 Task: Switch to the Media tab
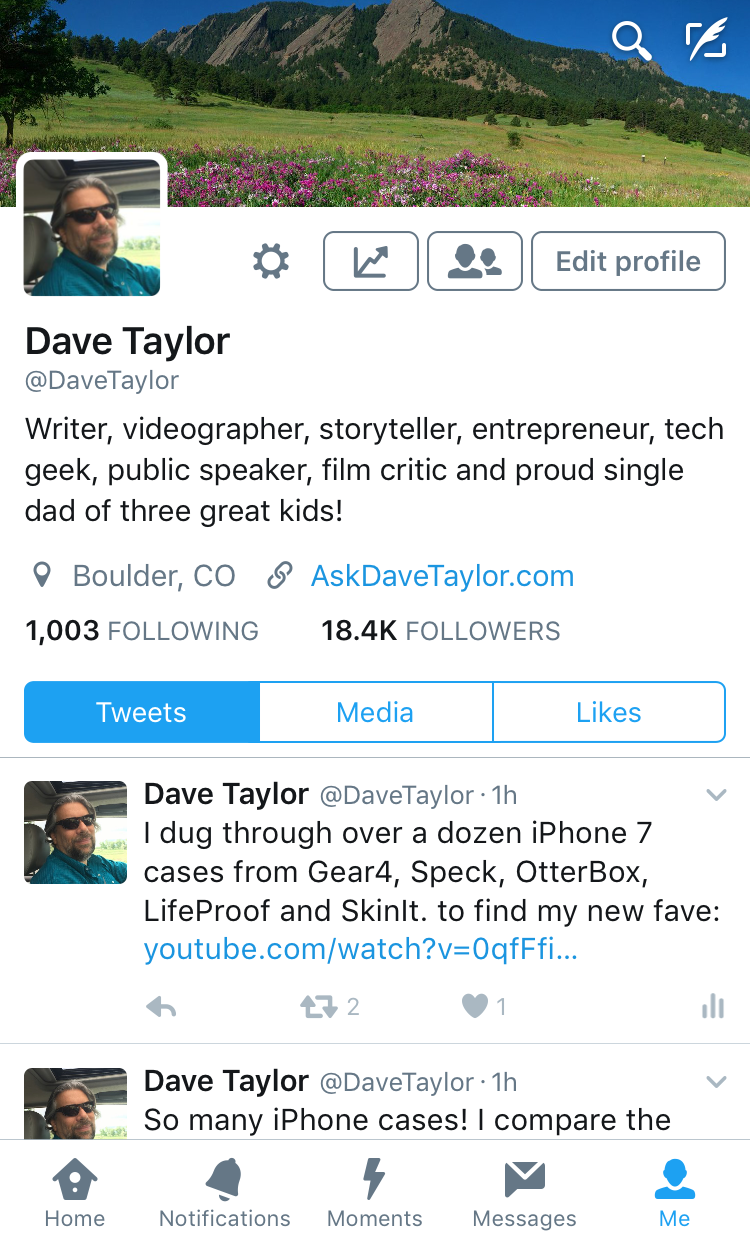(375, 712)
